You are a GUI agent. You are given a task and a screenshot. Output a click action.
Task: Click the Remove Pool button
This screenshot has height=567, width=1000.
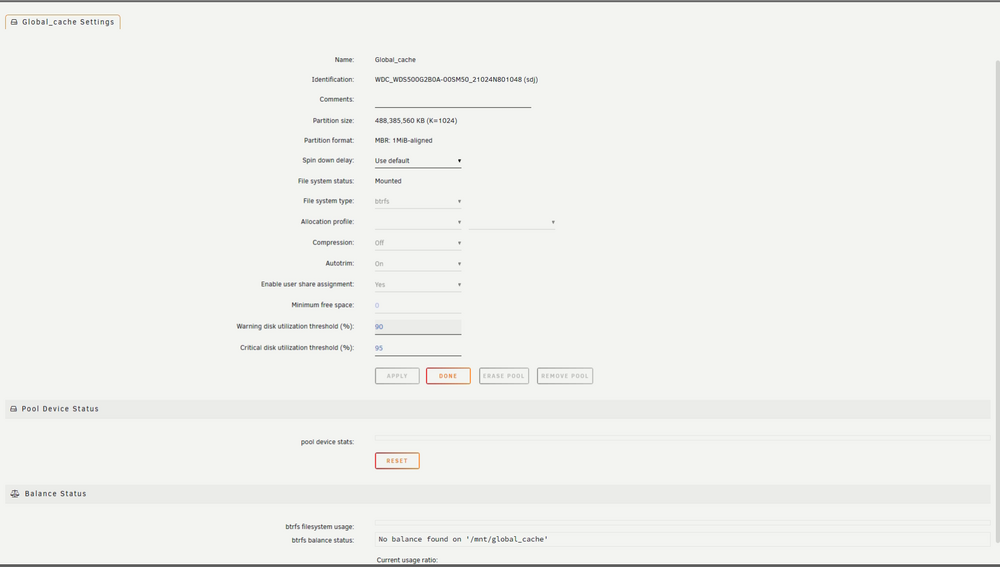click(x=565, y=376)
